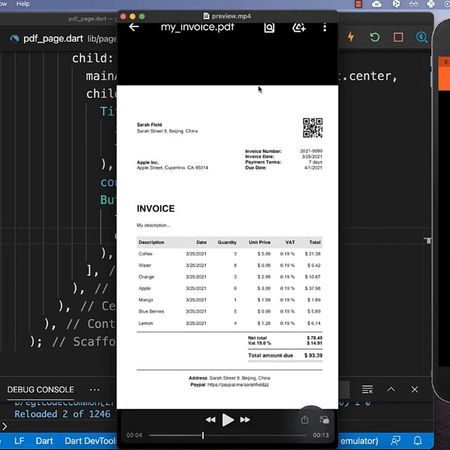Open the Dart DevTools inspector icon
Screen dimensions: 450x450
[x=422, y=37]
